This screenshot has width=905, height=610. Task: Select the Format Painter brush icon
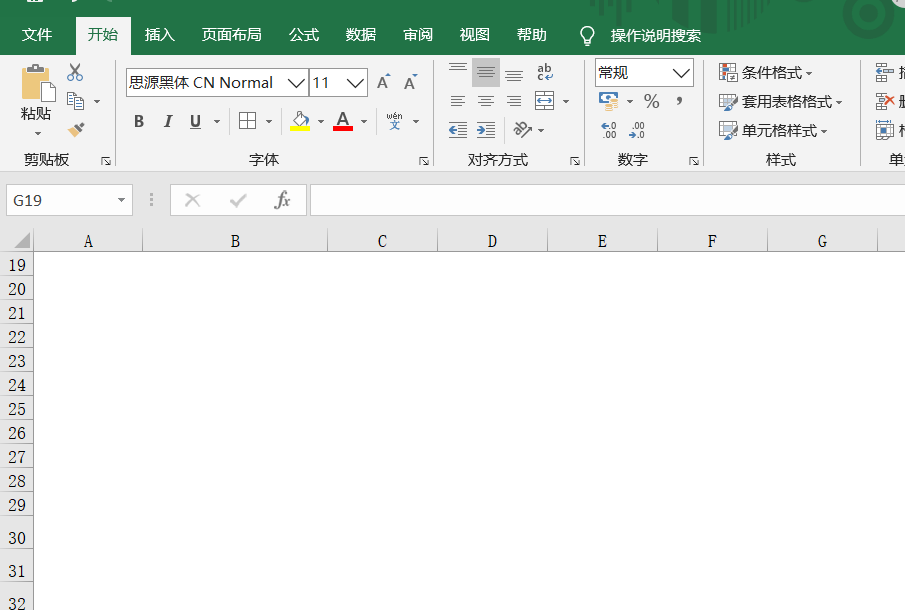tap(76, 129)
